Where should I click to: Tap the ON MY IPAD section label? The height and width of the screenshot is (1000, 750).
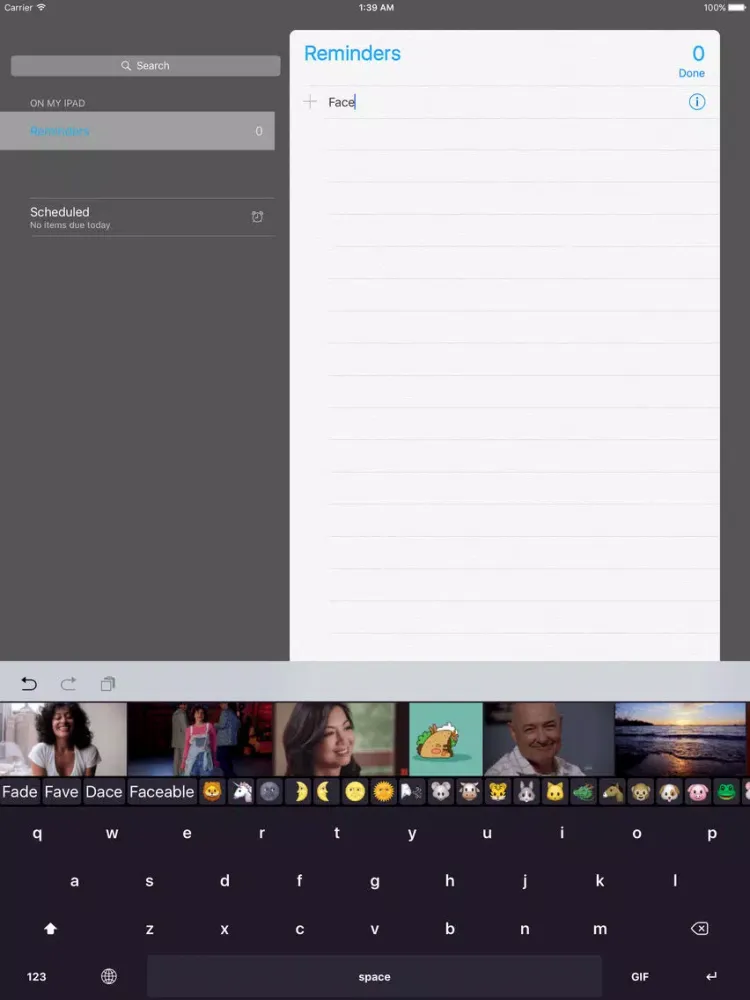point(57,103)
